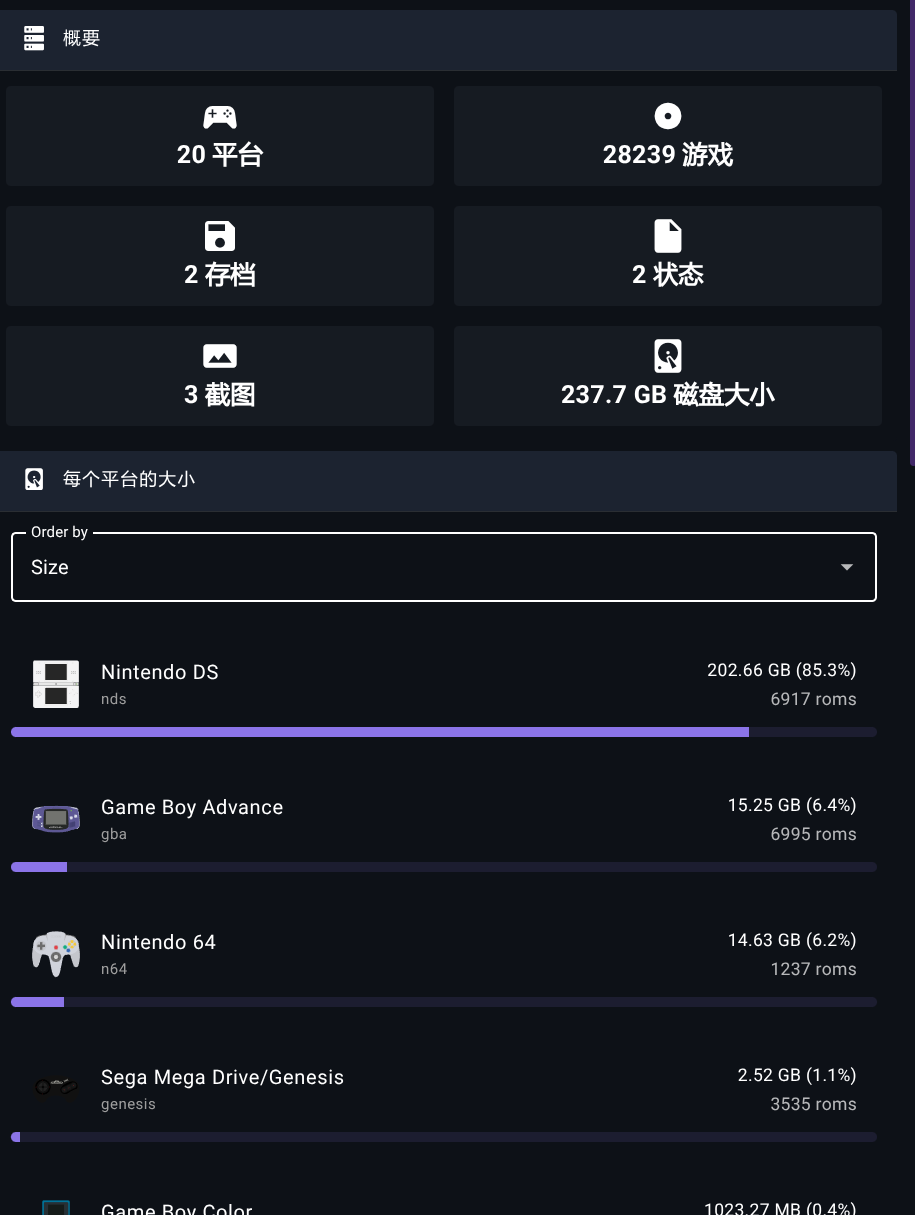
Task: Open the Nintendo DS platform entry
Action: pos(444,684)
